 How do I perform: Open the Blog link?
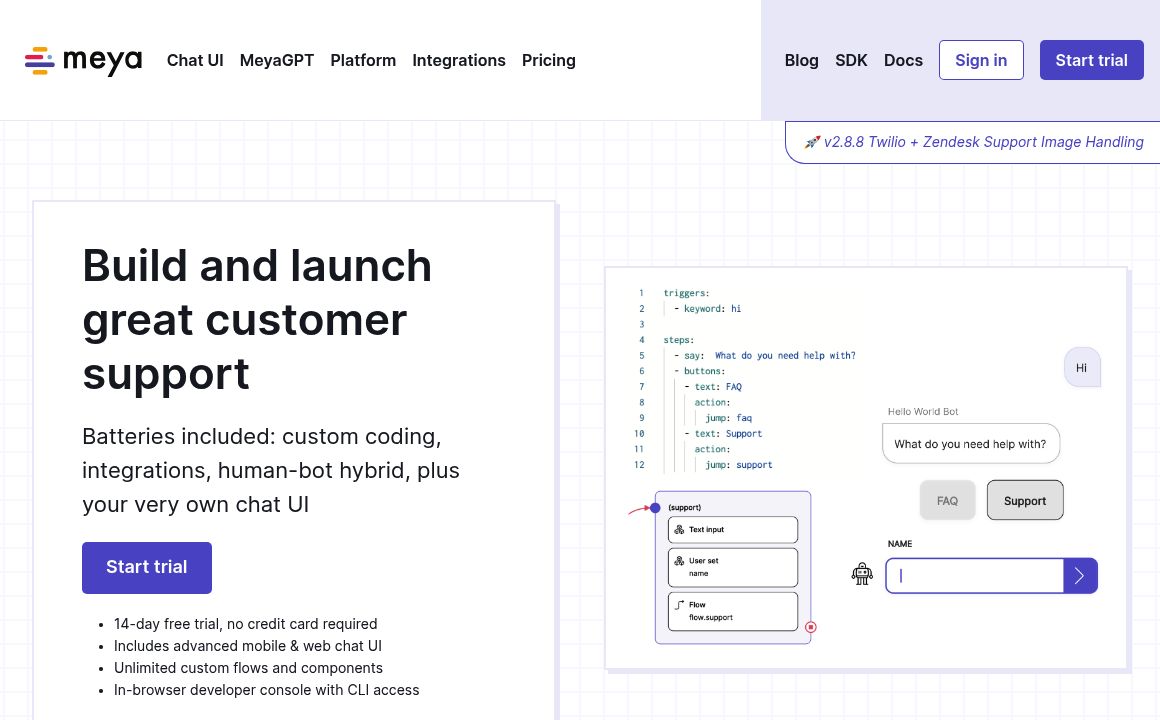801,60
